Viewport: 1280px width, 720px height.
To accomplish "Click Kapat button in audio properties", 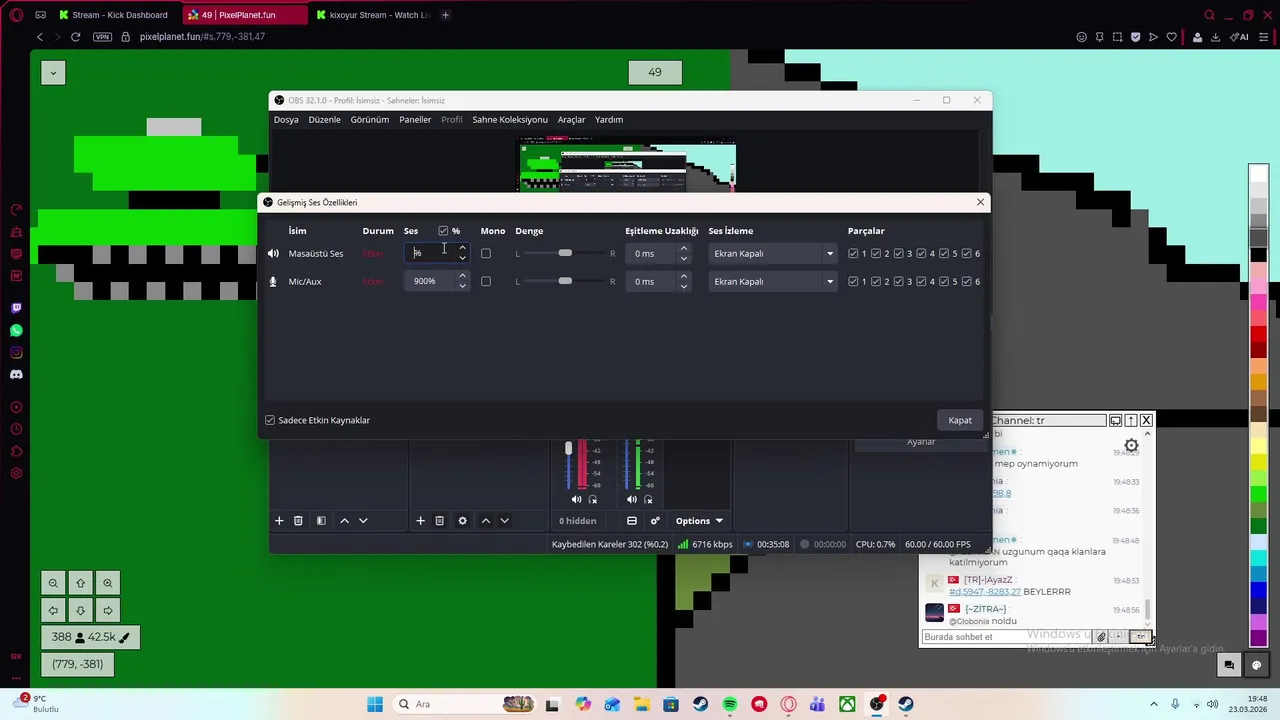I will [960, 420].
